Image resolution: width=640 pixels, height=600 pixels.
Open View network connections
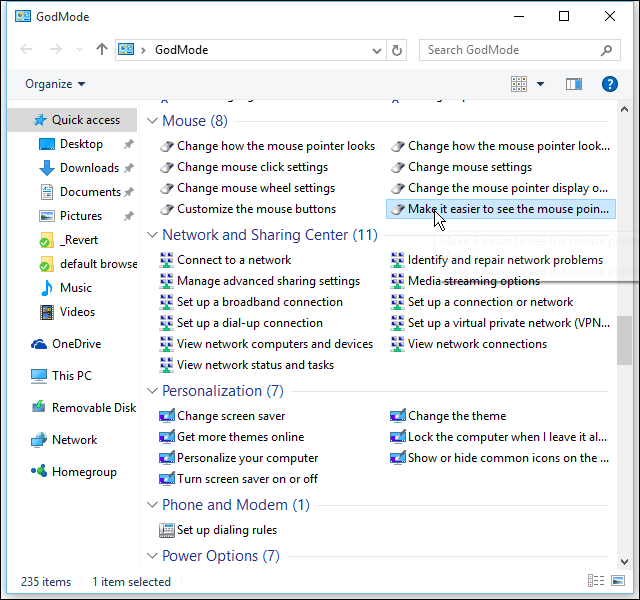(x=477, y=344)
